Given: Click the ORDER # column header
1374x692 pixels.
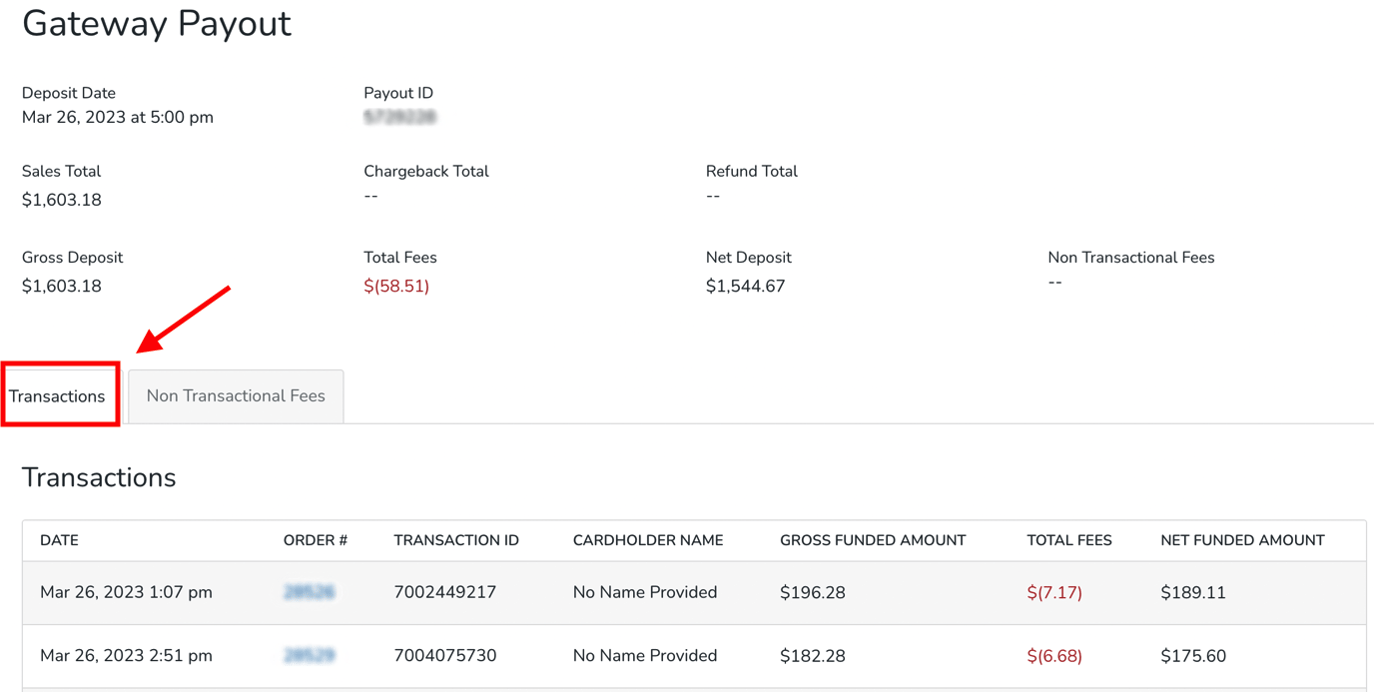Looking at the screenshot, I should 315,540.
